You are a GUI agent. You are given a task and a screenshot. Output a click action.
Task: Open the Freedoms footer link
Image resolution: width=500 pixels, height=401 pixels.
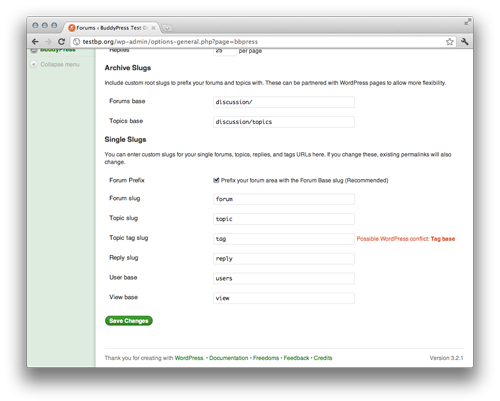(266, 358)
